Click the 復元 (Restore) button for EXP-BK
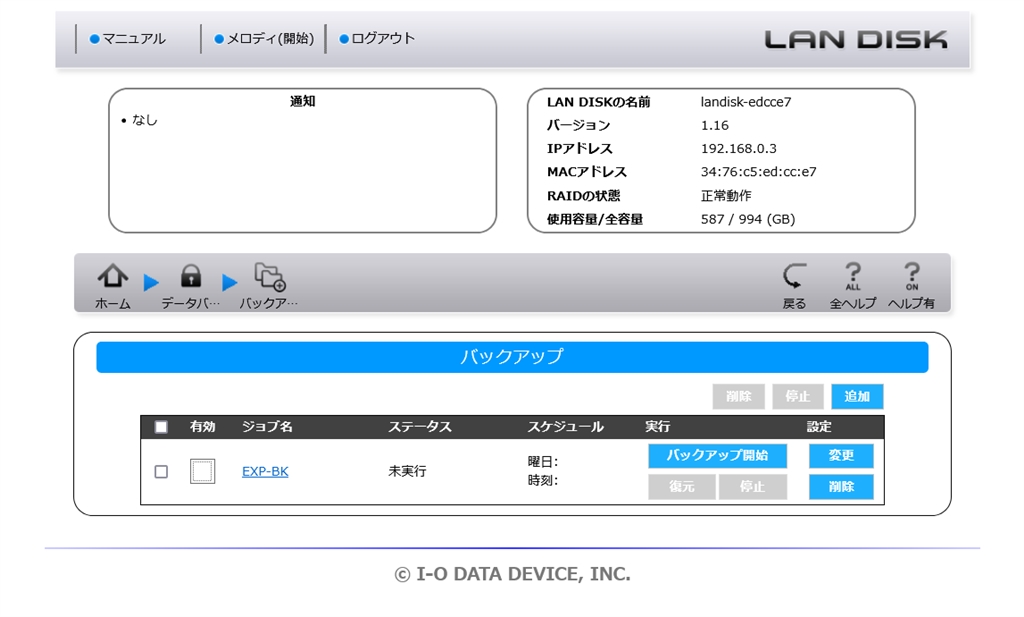This screenshot has width=1024, height=617. (x=681, y=487)
